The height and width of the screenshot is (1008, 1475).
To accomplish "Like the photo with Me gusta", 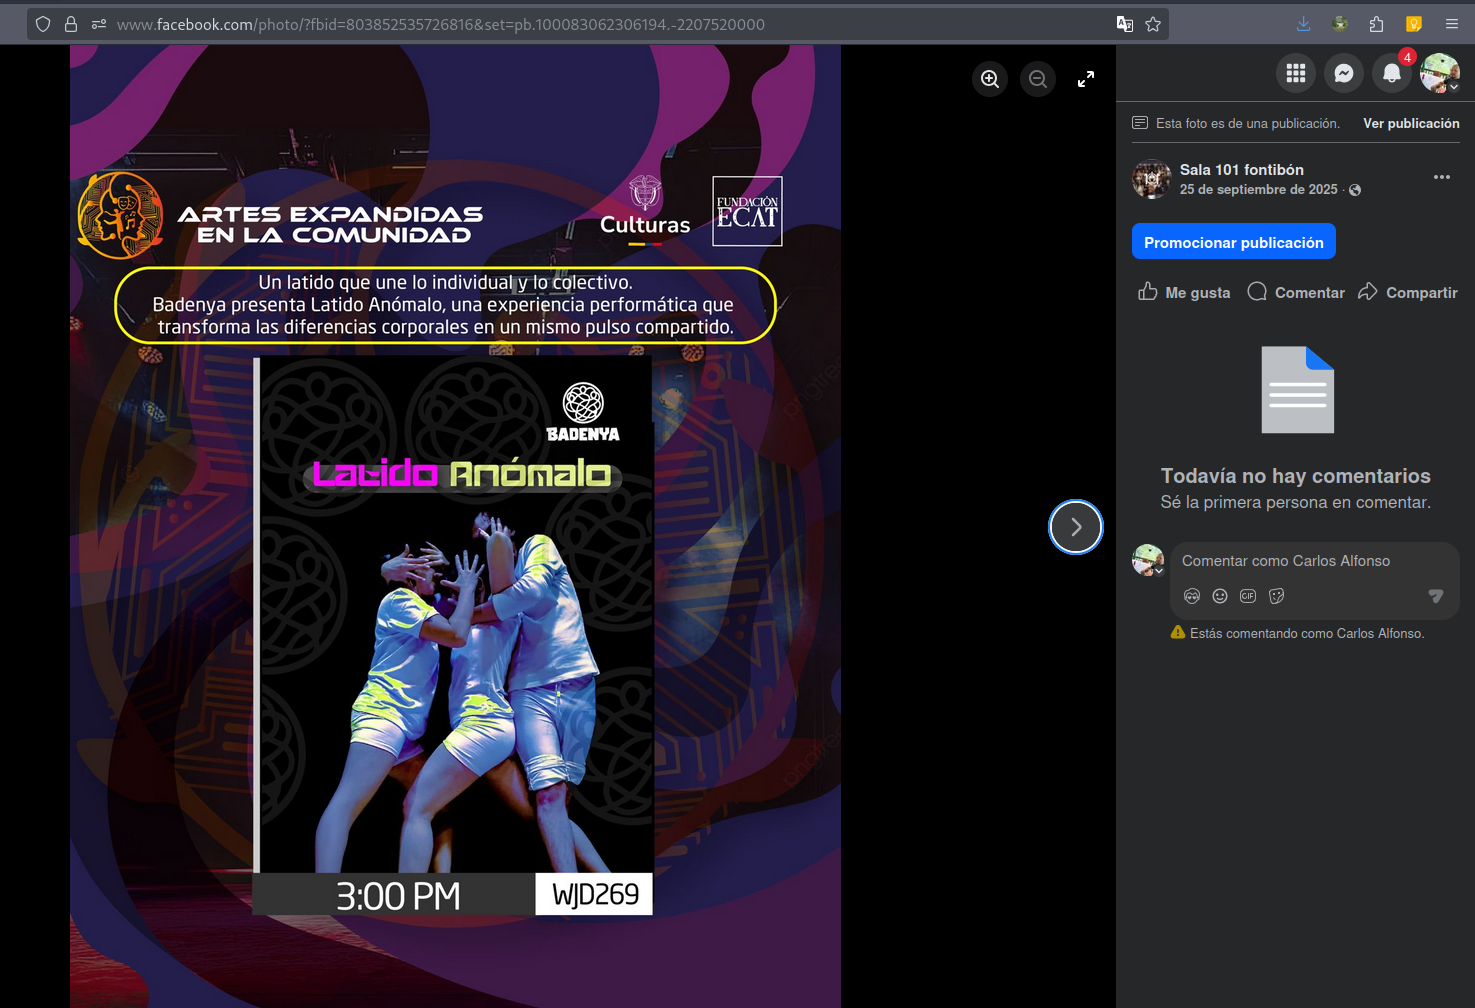I will pyautogui.click(x=1184, y=292).
